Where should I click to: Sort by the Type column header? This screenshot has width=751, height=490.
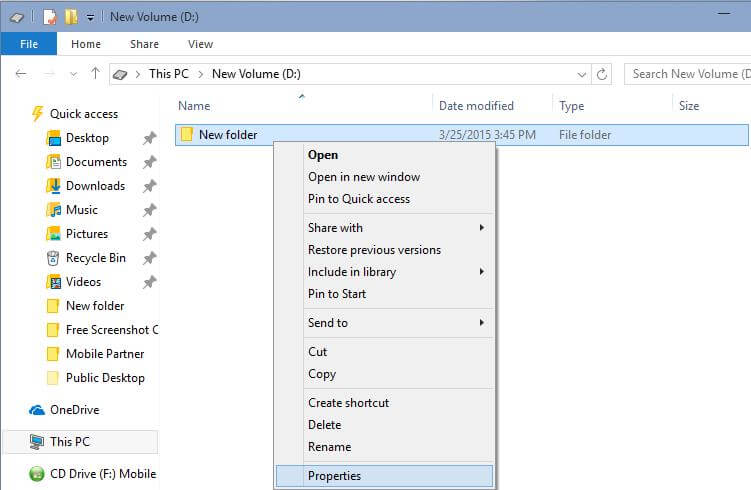[571, 106]
